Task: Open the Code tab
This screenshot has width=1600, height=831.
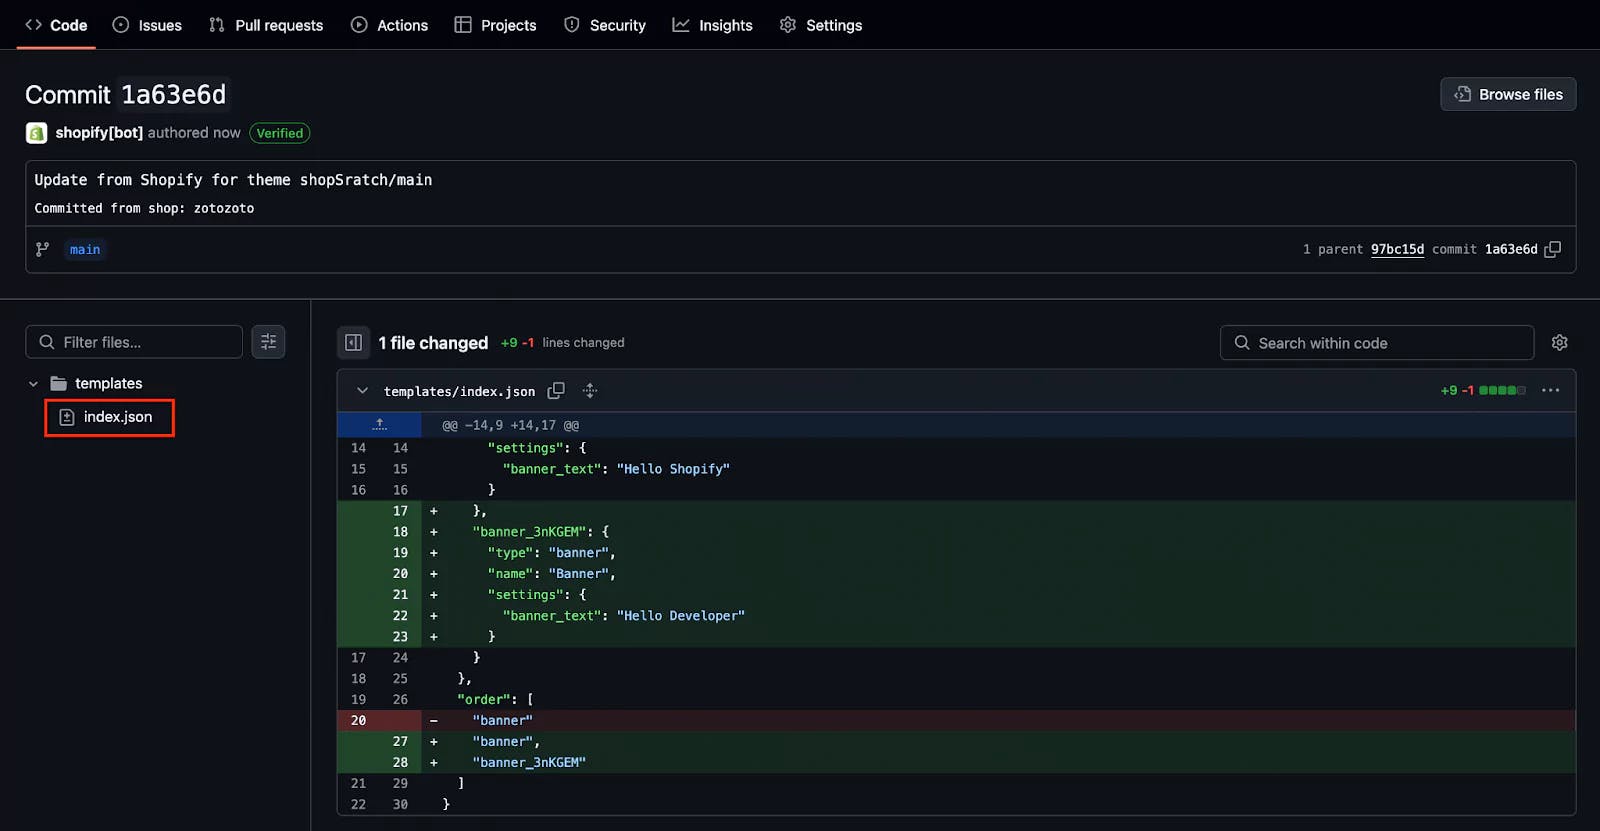Action: click(56, 25)
